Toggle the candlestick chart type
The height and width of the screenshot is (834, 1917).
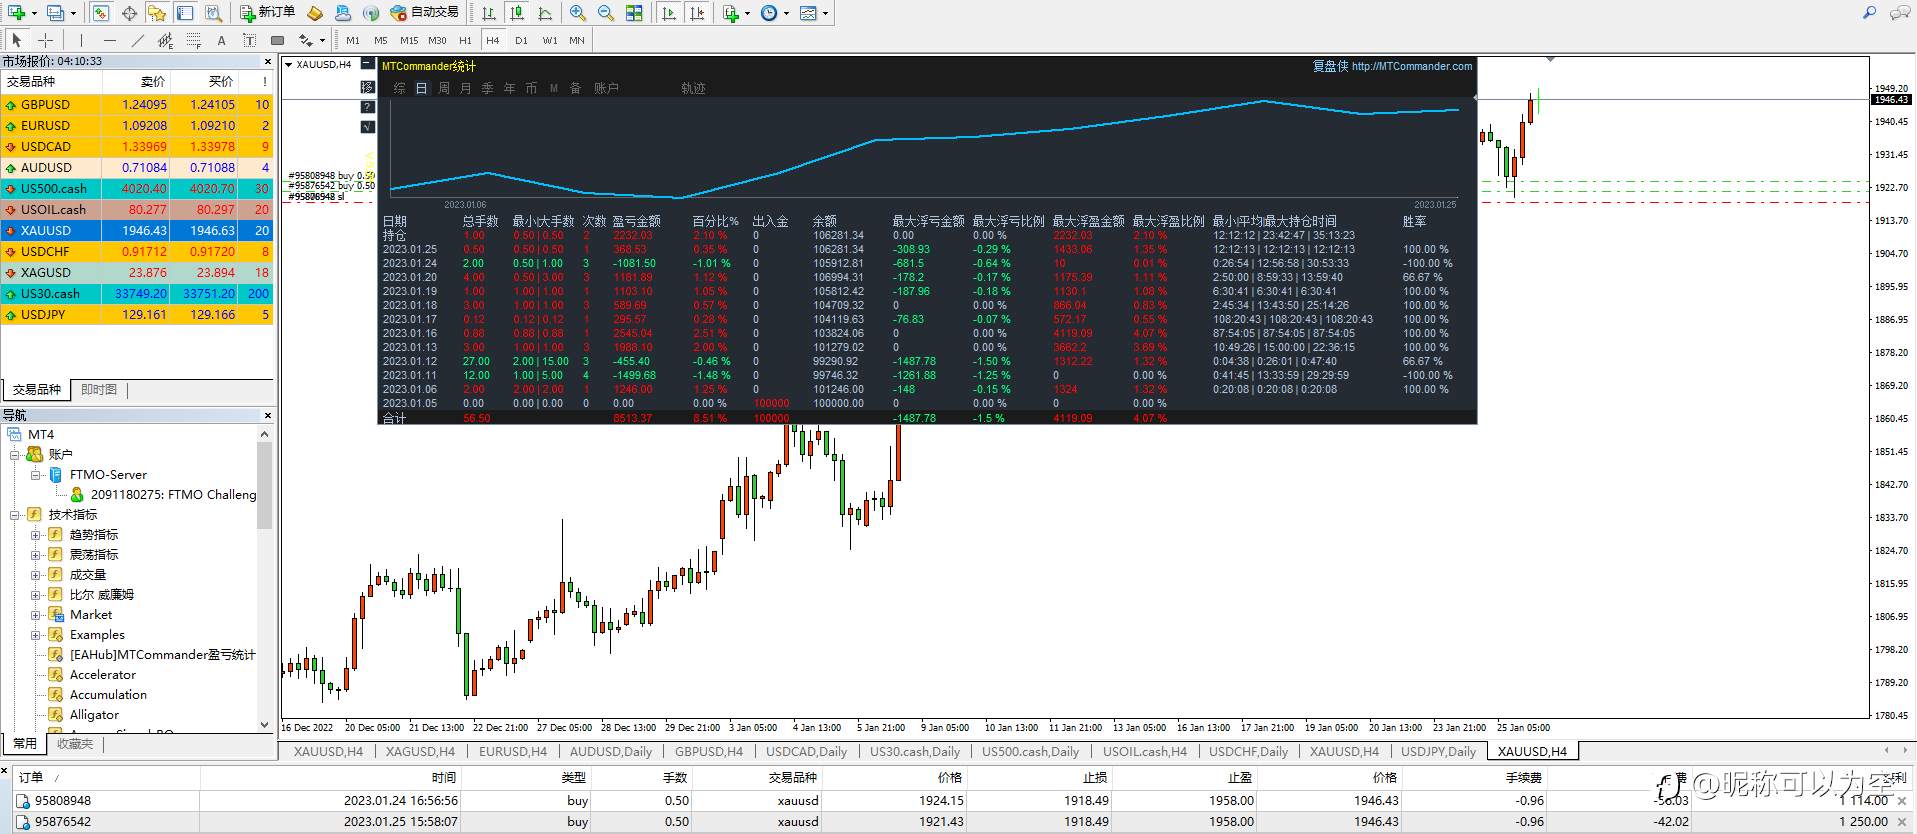pyautogui.click(x=516, y=13)
